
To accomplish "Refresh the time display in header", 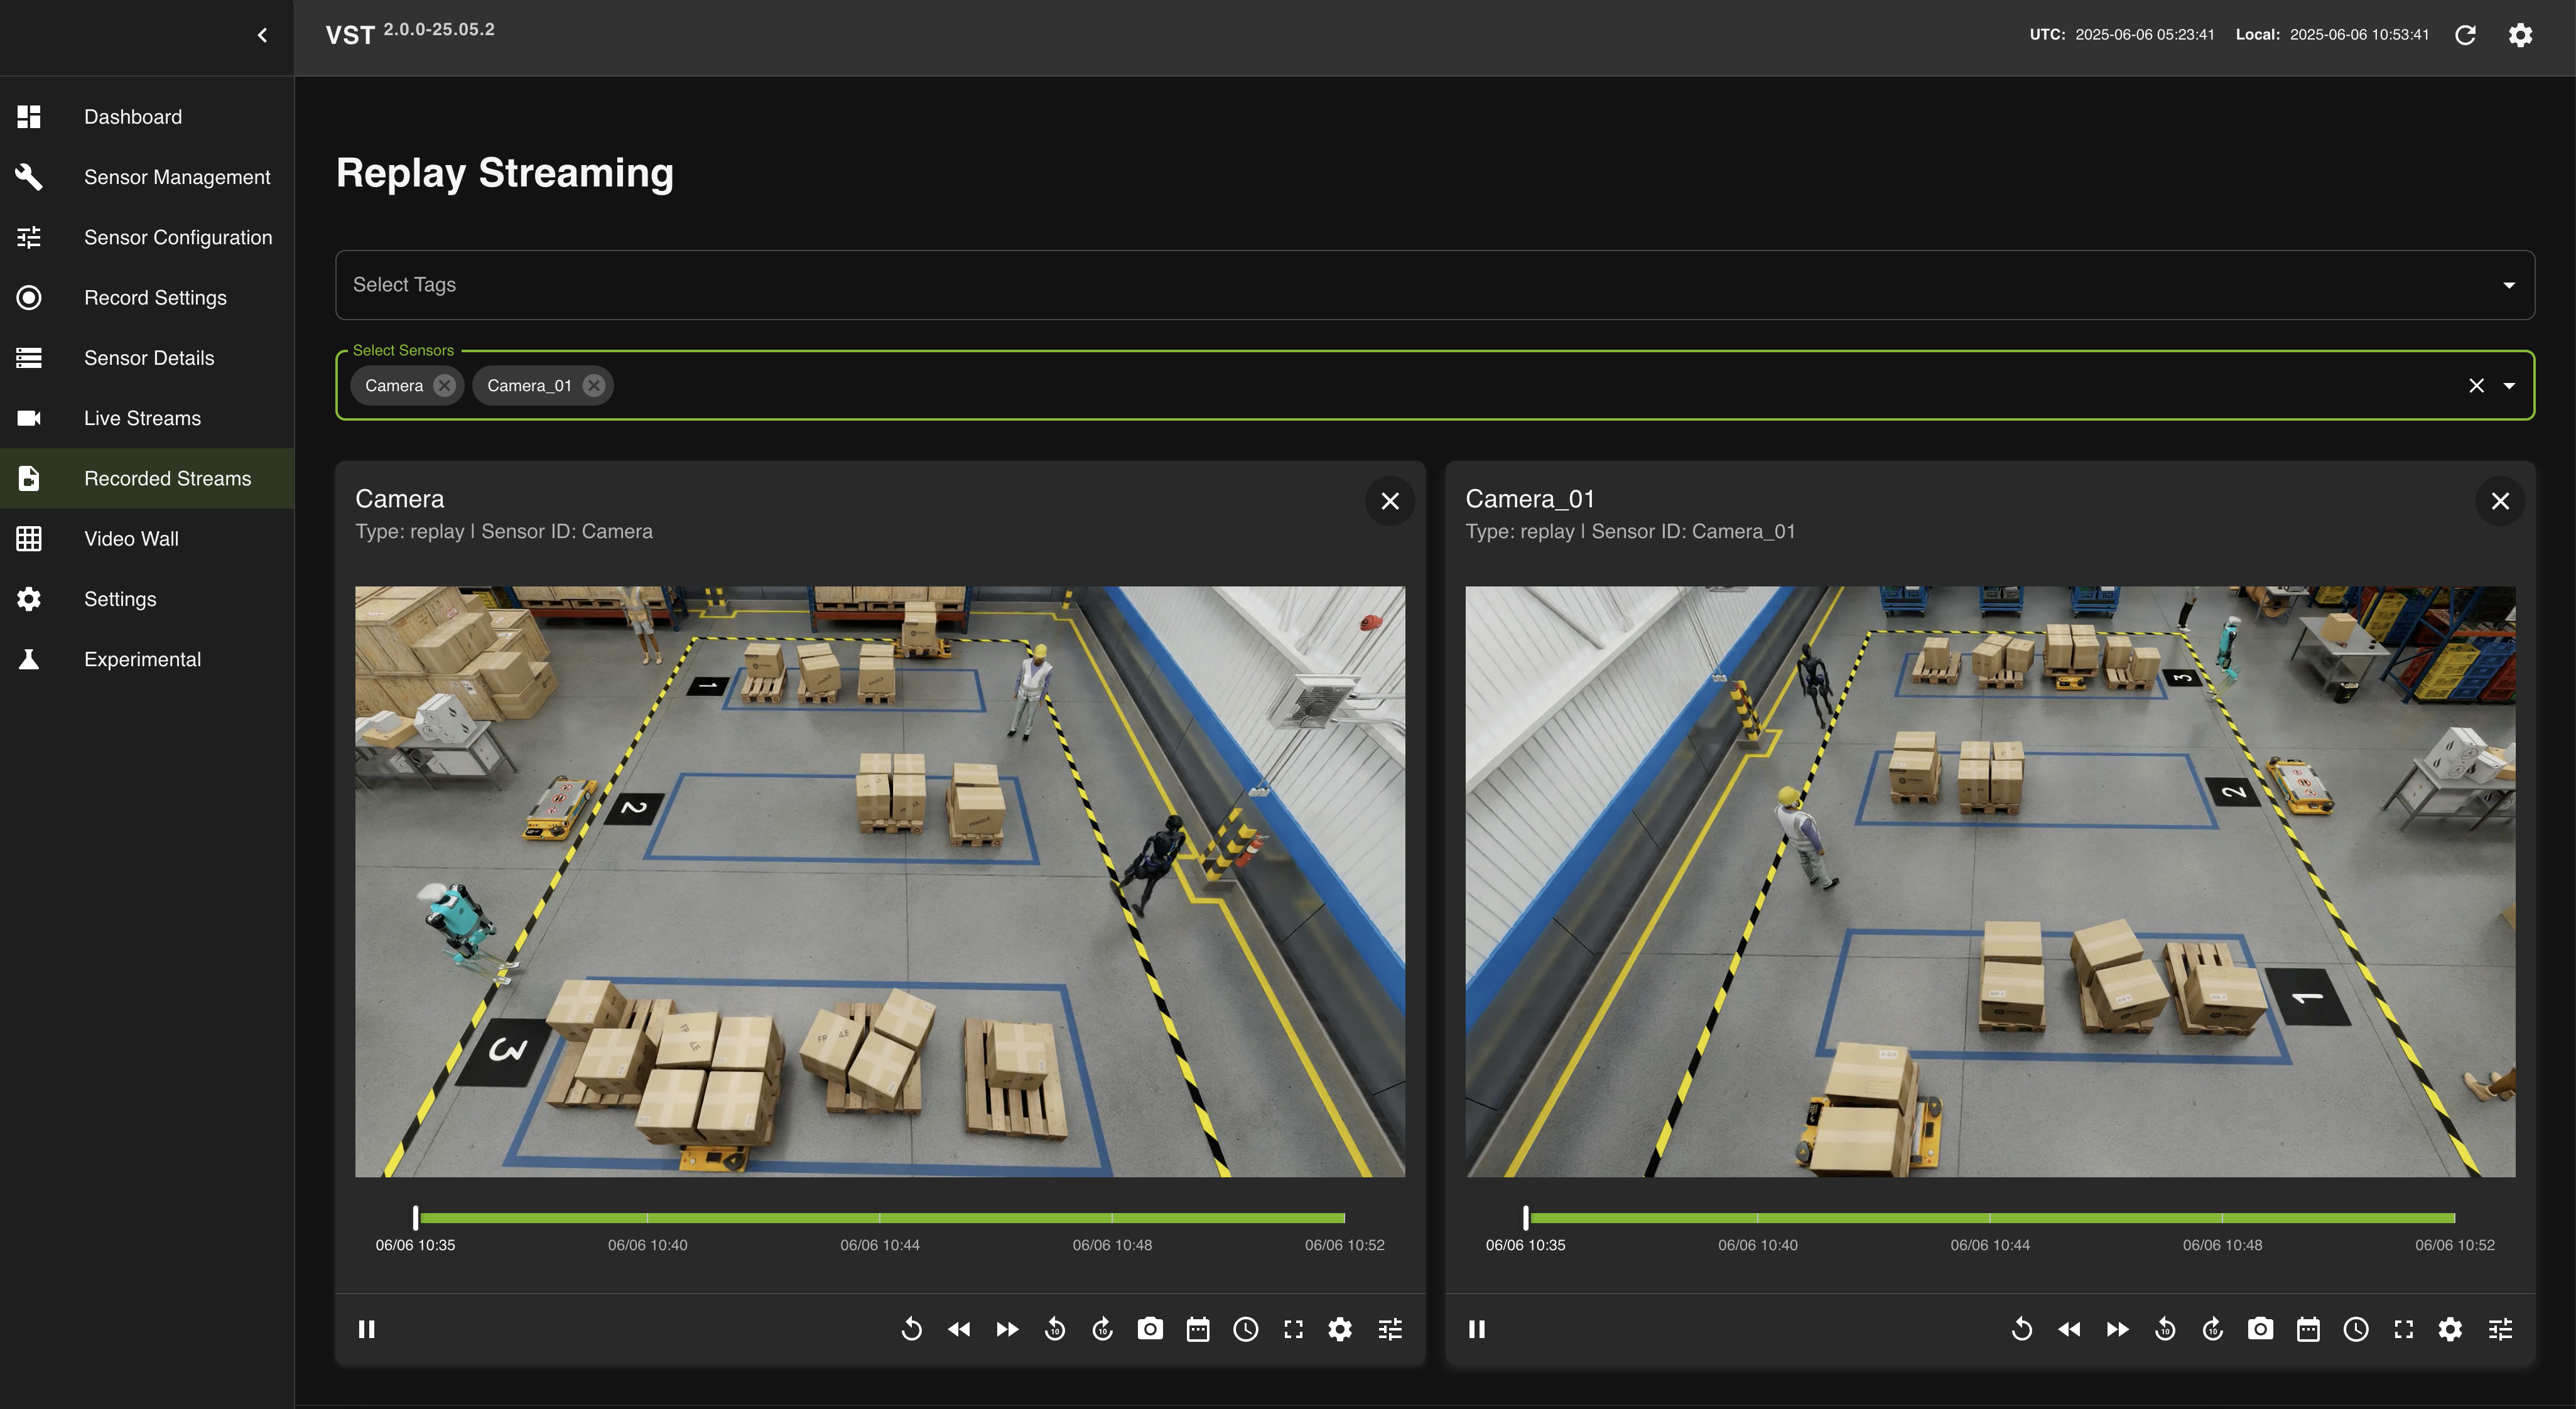I will [2465, 35].
